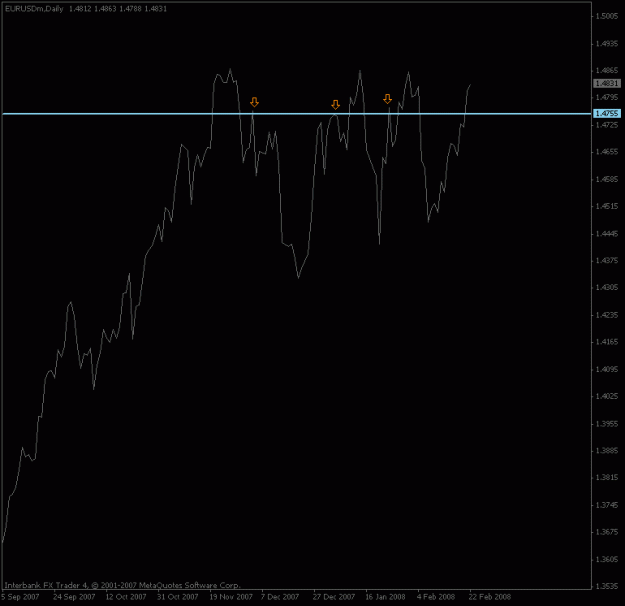Click the 1.3675 price scale label
Screen dimensions: 625x606
pyautogui.click(x=607, y=532)
